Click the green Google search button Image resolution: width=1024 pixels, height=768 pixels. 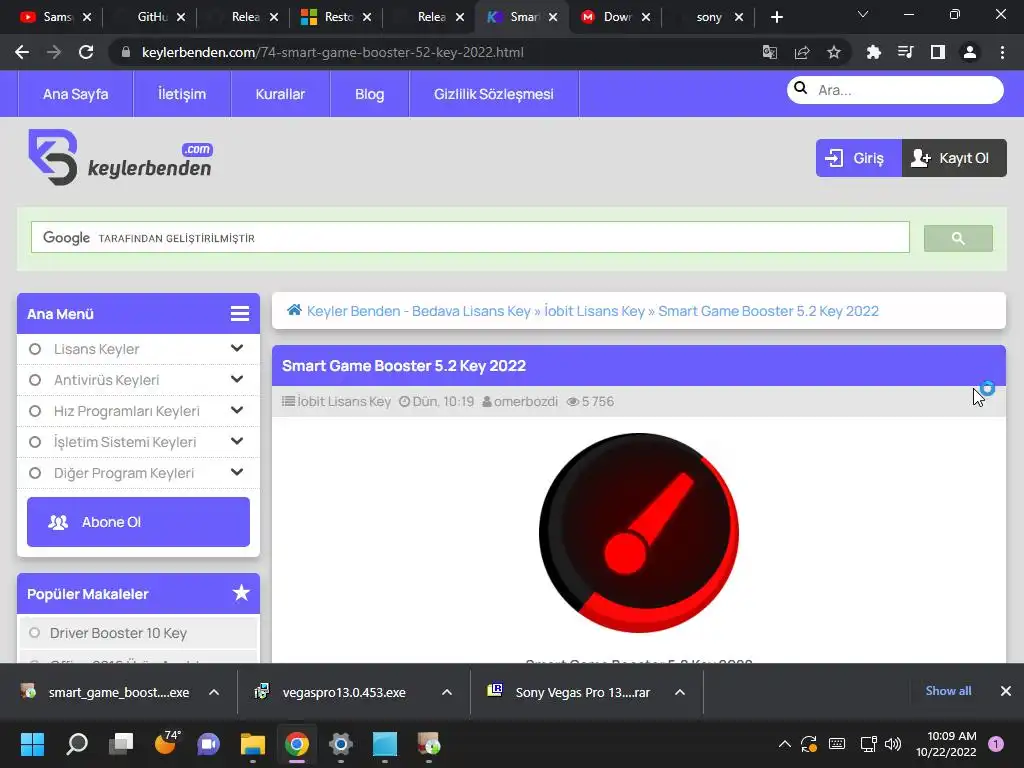[x=958, y=238]
